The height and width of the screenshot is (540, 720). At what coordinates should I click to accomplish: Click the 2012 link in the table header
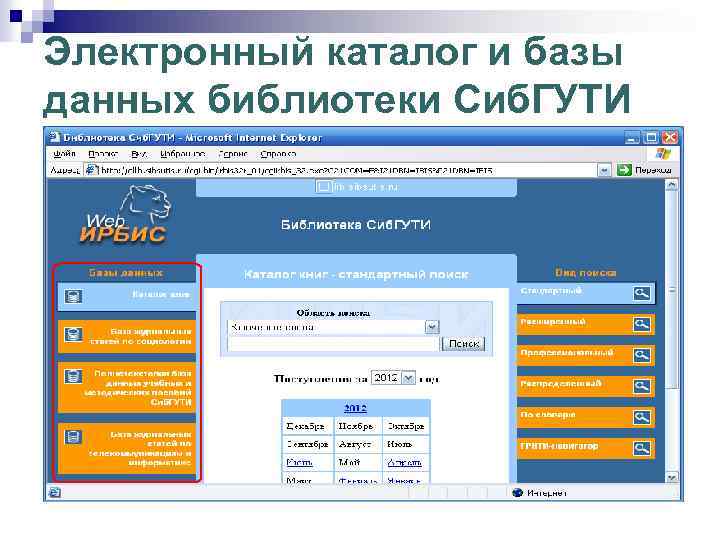[355, 409]
